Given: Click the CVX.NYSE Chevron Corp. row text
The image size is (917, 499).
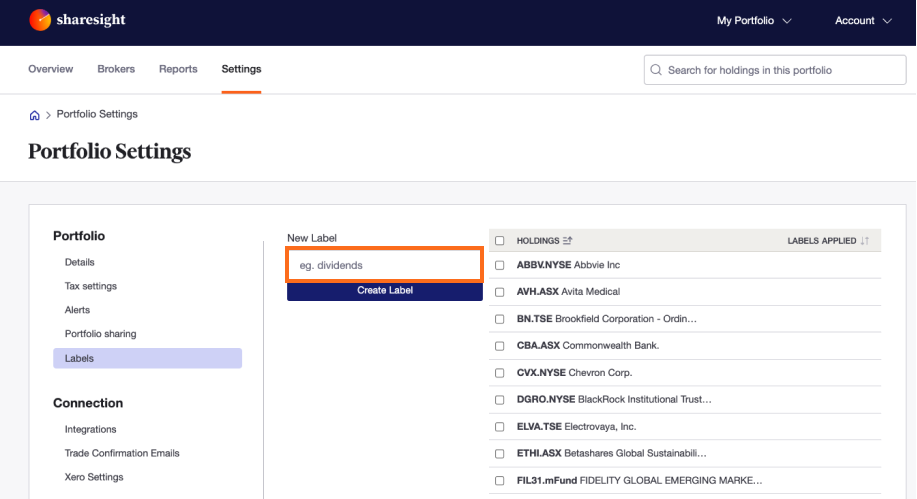Looking at the screenshot, I should point(574,373).
